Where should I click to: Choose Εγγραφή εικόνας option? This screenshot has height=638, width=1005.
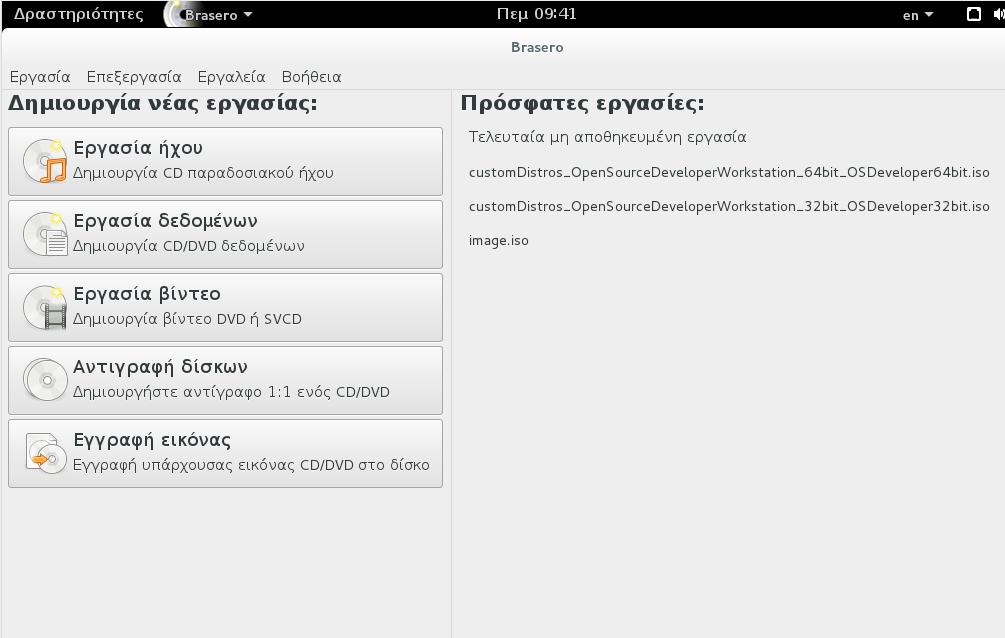[x=225, y=453]
